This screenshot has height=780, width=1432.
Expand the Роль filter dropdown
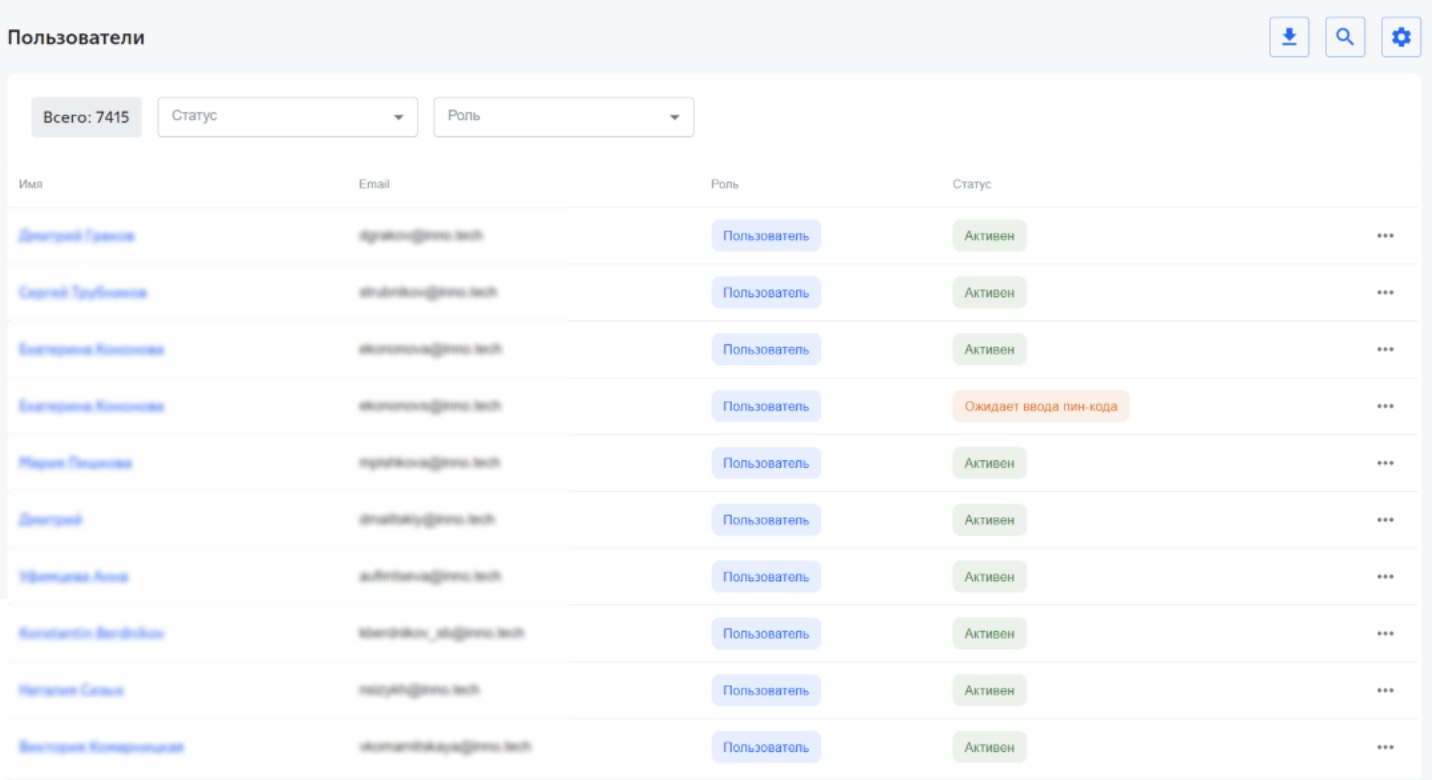(x=564, y=117)
